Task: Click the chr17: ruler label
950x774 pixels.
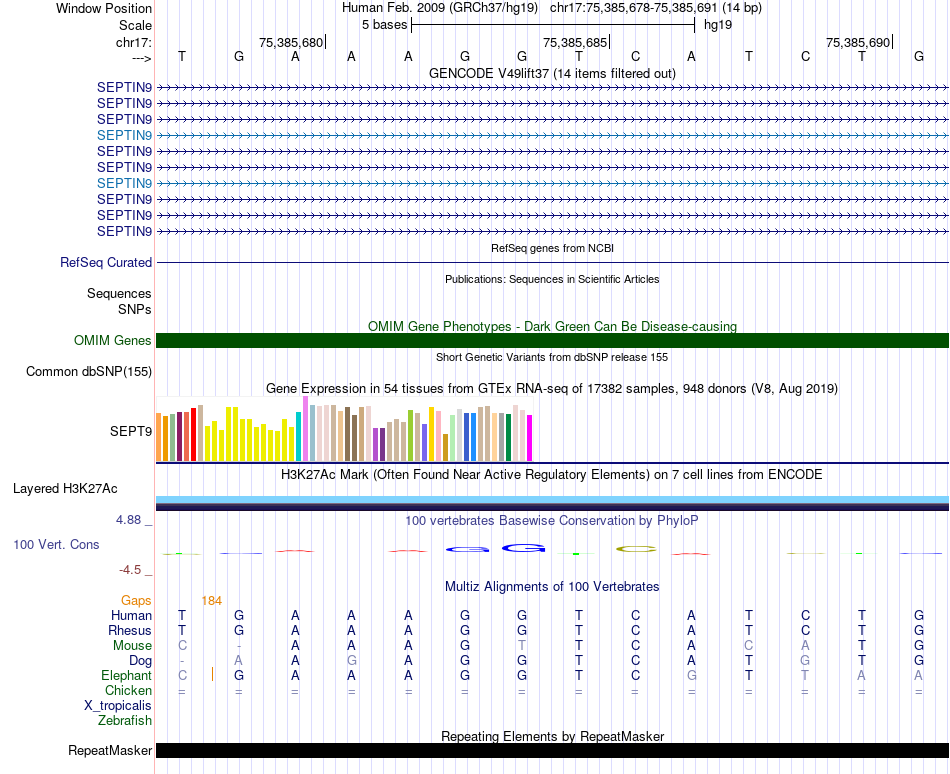Action: pos(133,42)
